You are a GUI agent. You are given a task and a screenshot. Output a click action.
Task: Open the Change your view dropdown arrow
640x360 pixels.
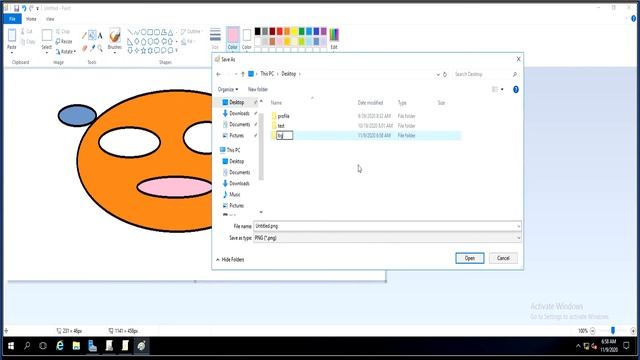pos(502,89)
